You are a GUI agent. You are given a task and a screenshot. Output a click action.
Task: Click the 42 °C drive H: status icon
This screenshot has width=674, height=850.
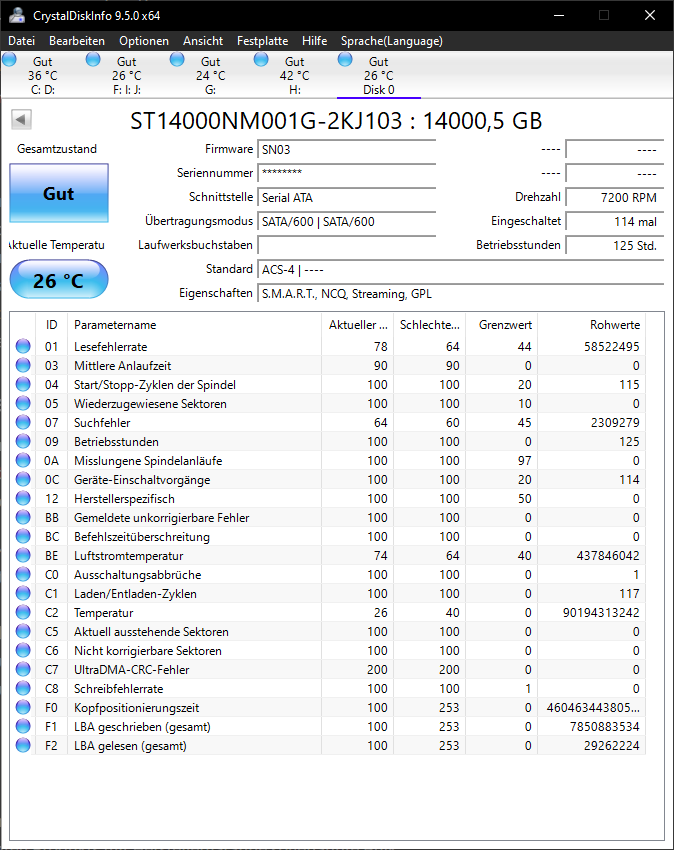click(261, 60)
